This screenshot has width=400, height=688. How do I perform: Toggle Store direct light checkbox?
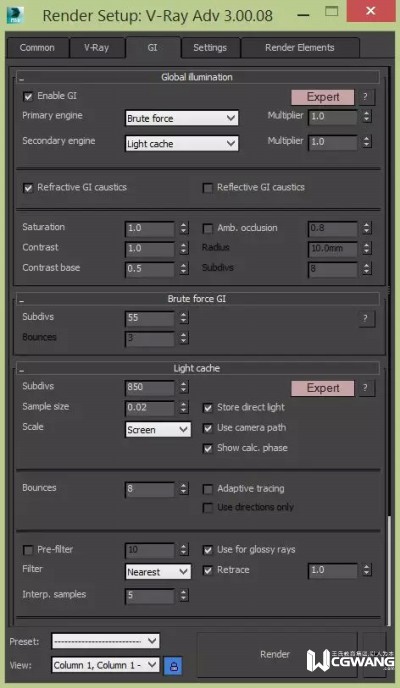click(x=207, y=408)
